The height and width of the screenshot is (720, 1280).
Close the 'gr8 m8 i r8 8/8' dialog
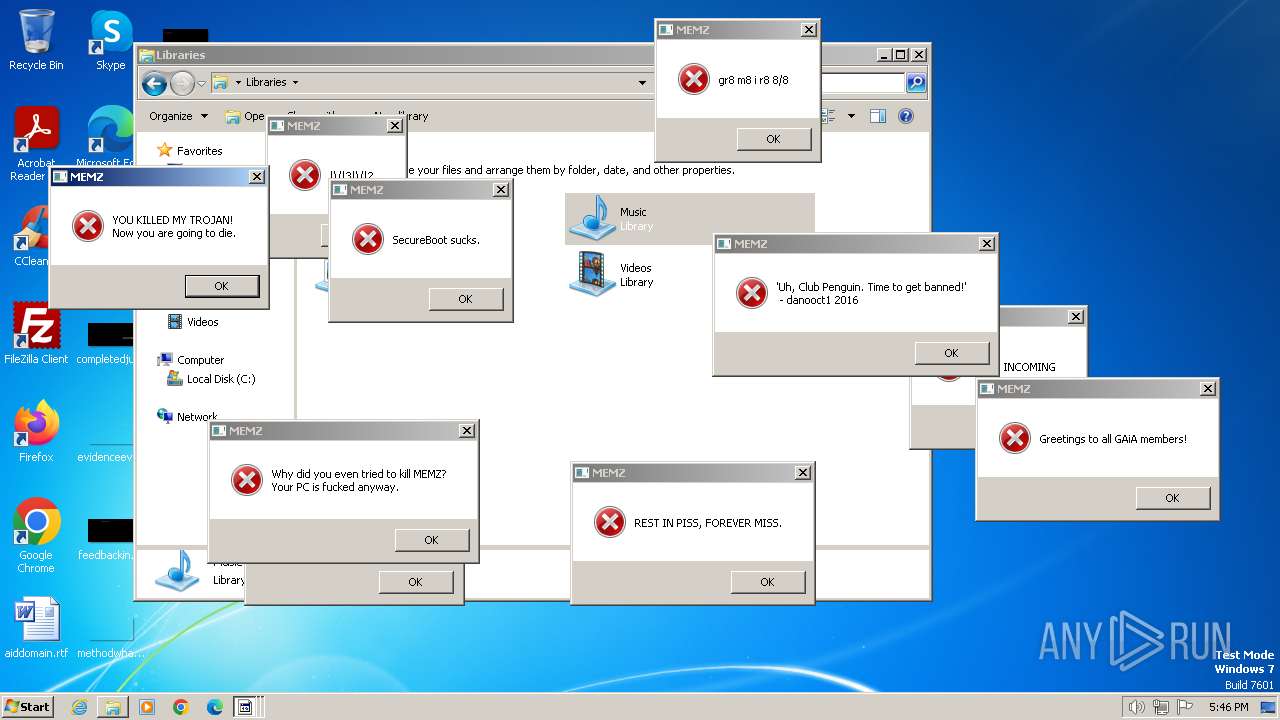pos(808,30)
